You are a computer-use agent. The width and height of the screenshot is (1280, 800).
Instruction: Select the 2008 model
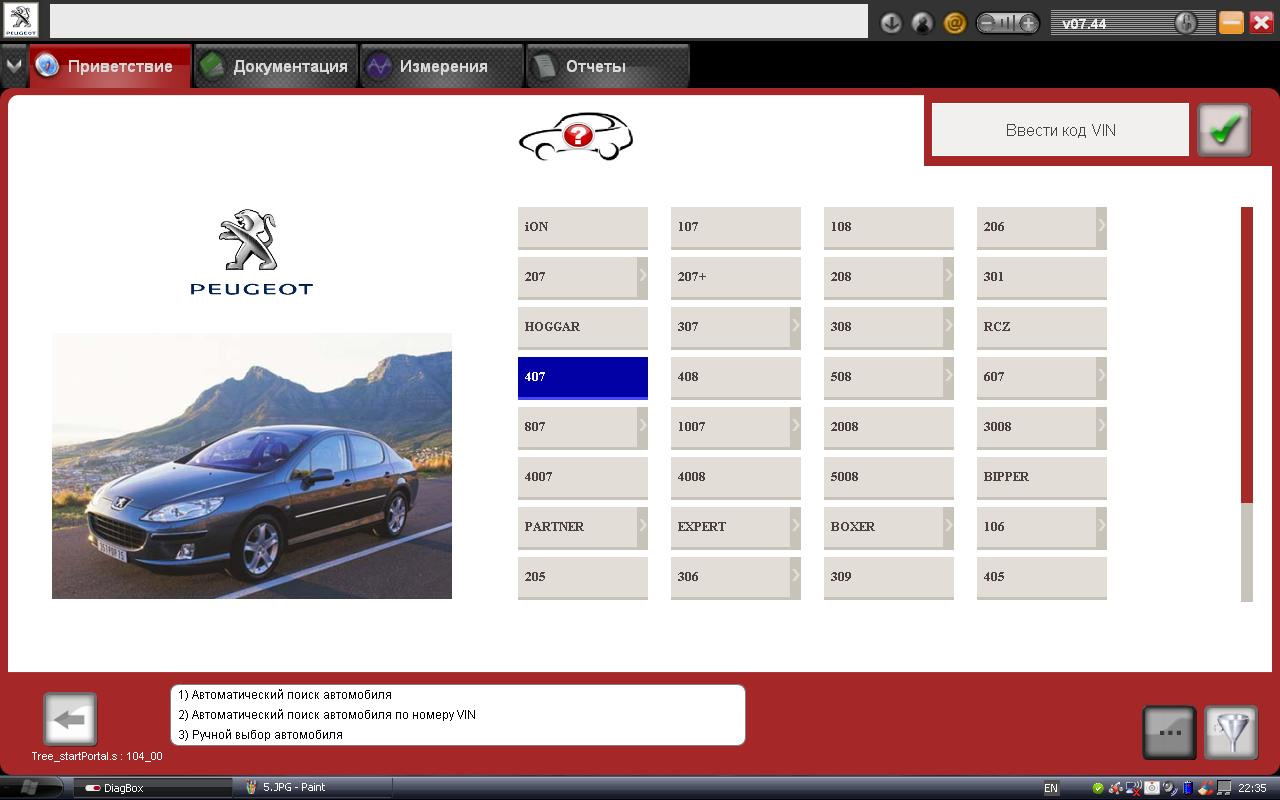click(x=889, y=427)
